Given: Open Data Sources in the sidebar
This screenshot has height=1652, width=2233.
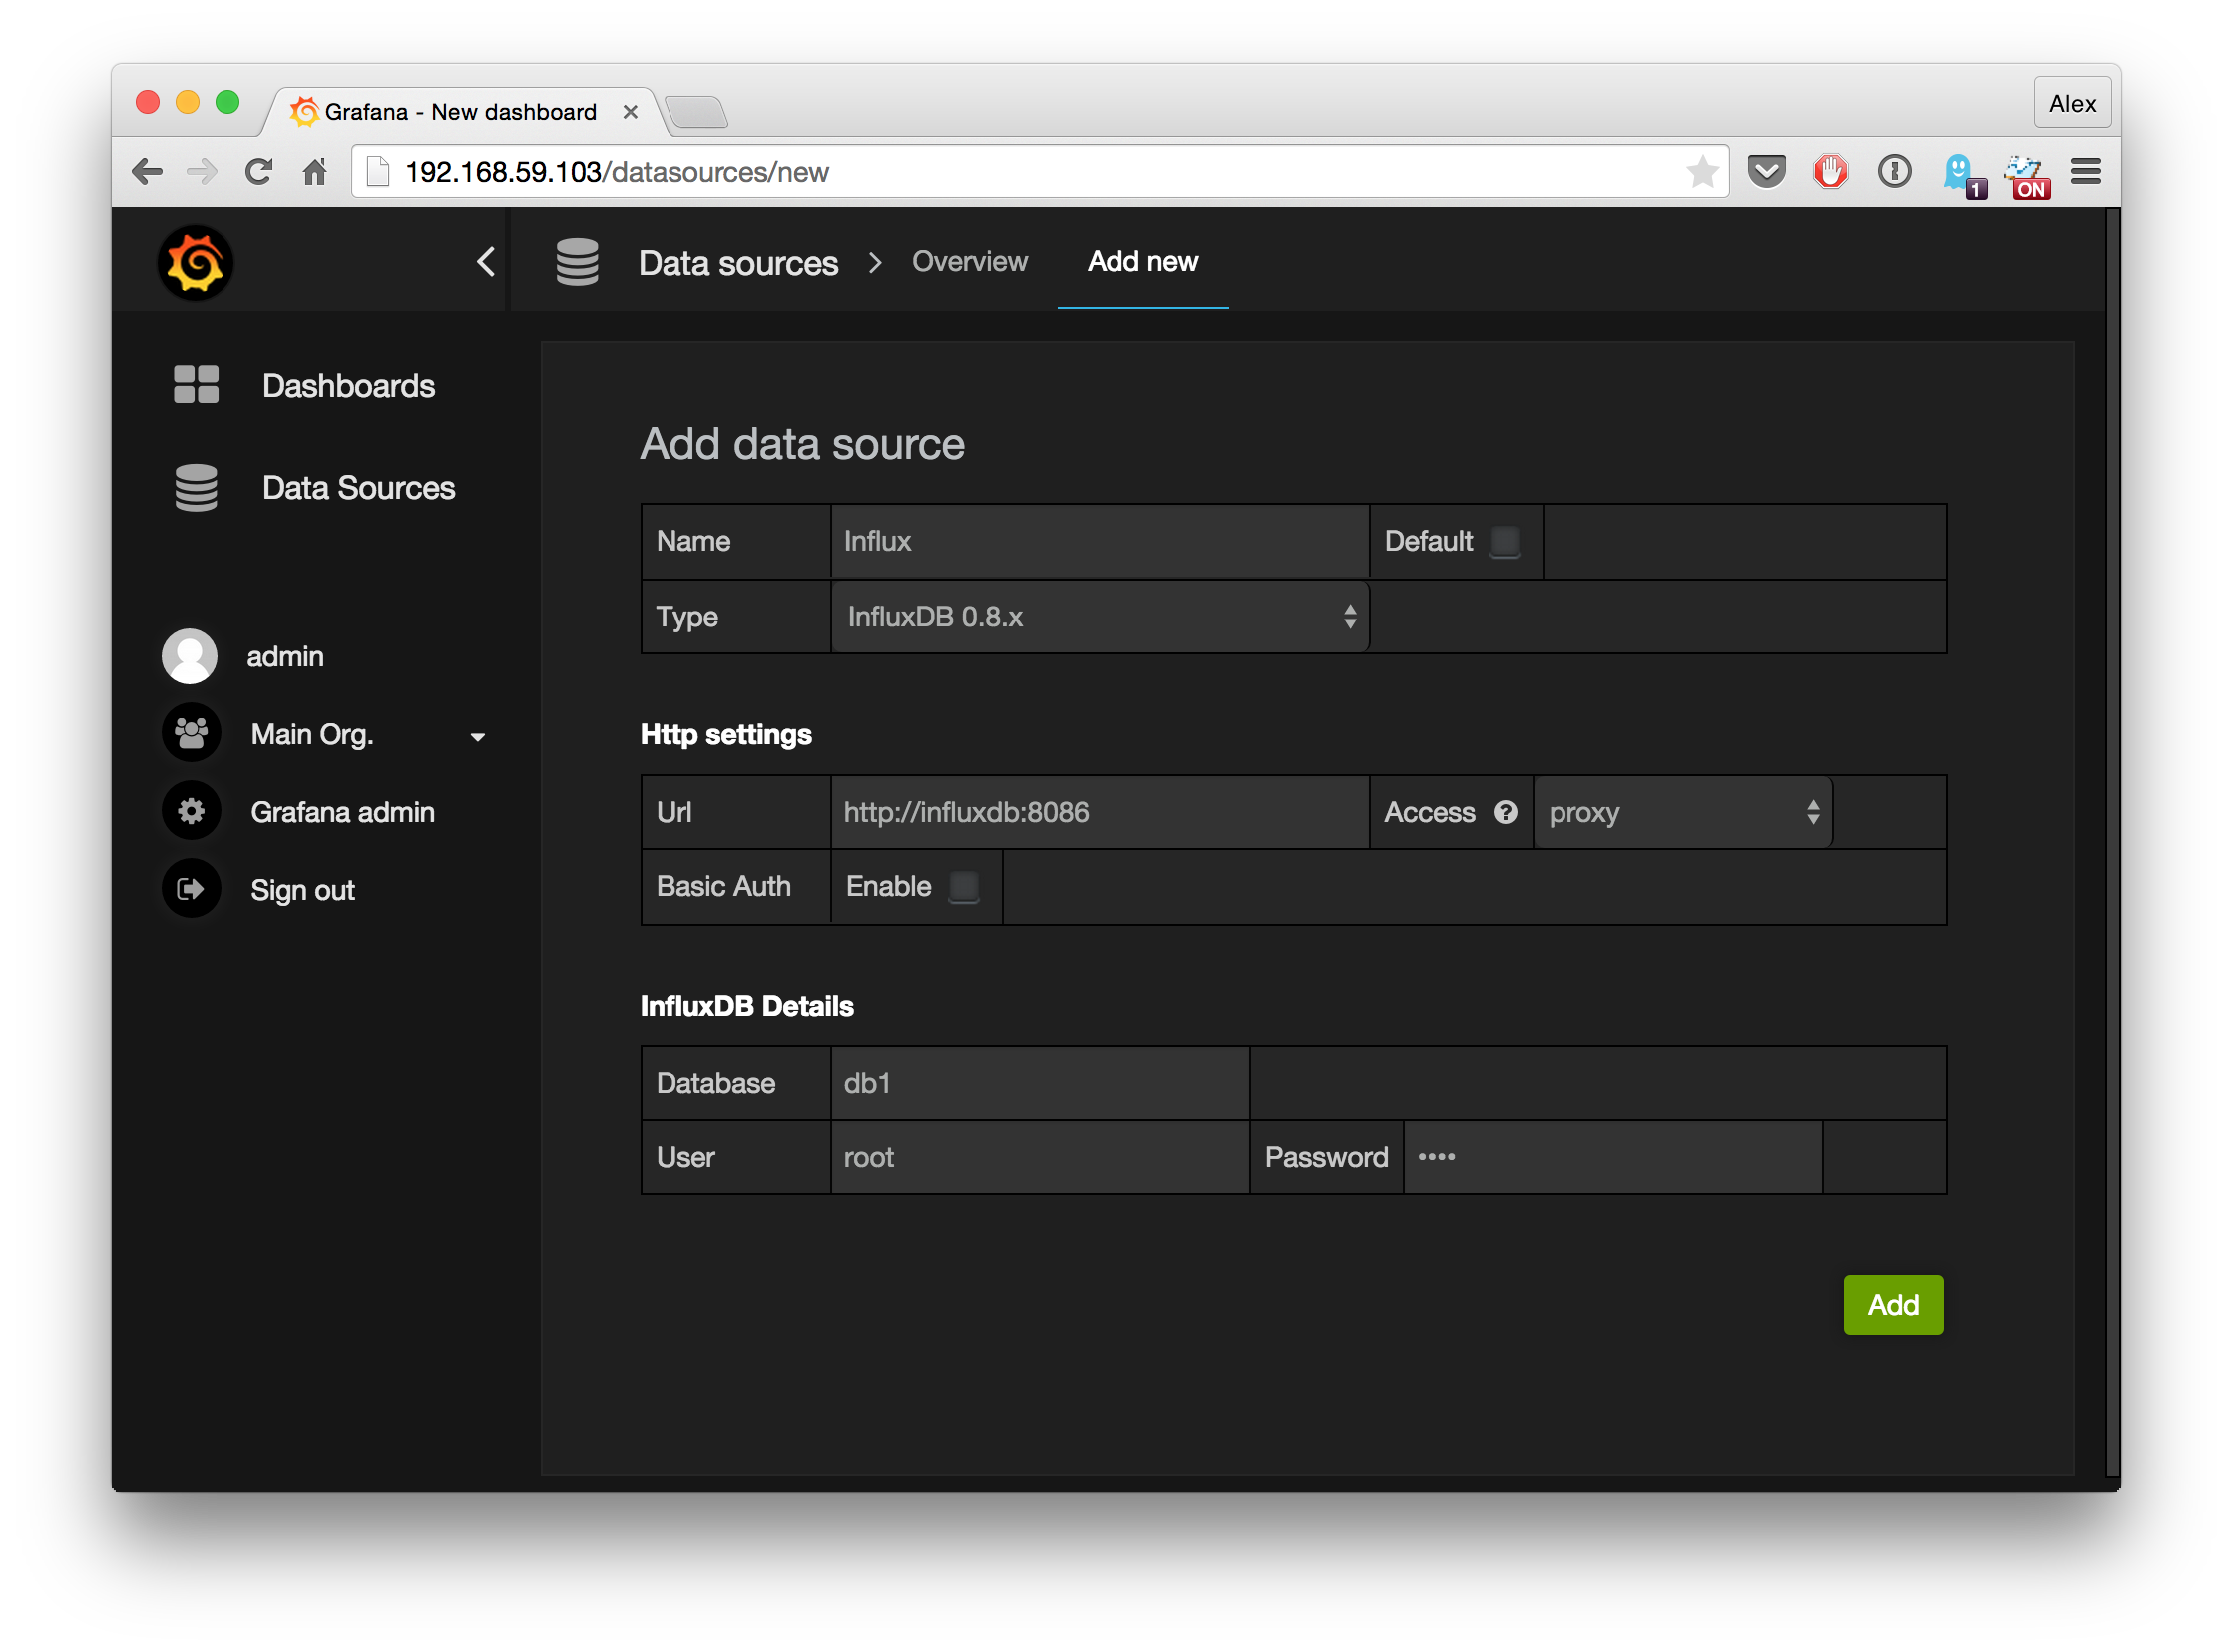Looking at the screenshot, I should [x=358, y=487].
